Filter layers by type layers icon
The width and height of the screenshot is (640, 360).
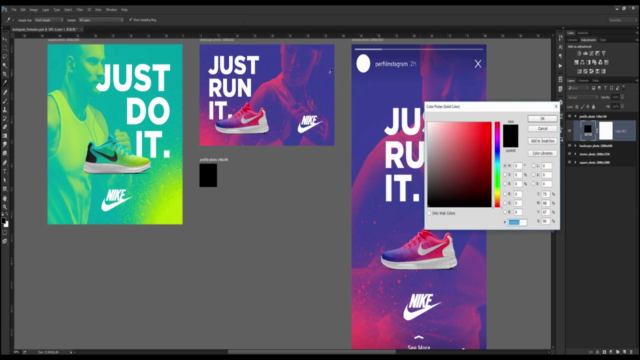click(x=605, y=88)
